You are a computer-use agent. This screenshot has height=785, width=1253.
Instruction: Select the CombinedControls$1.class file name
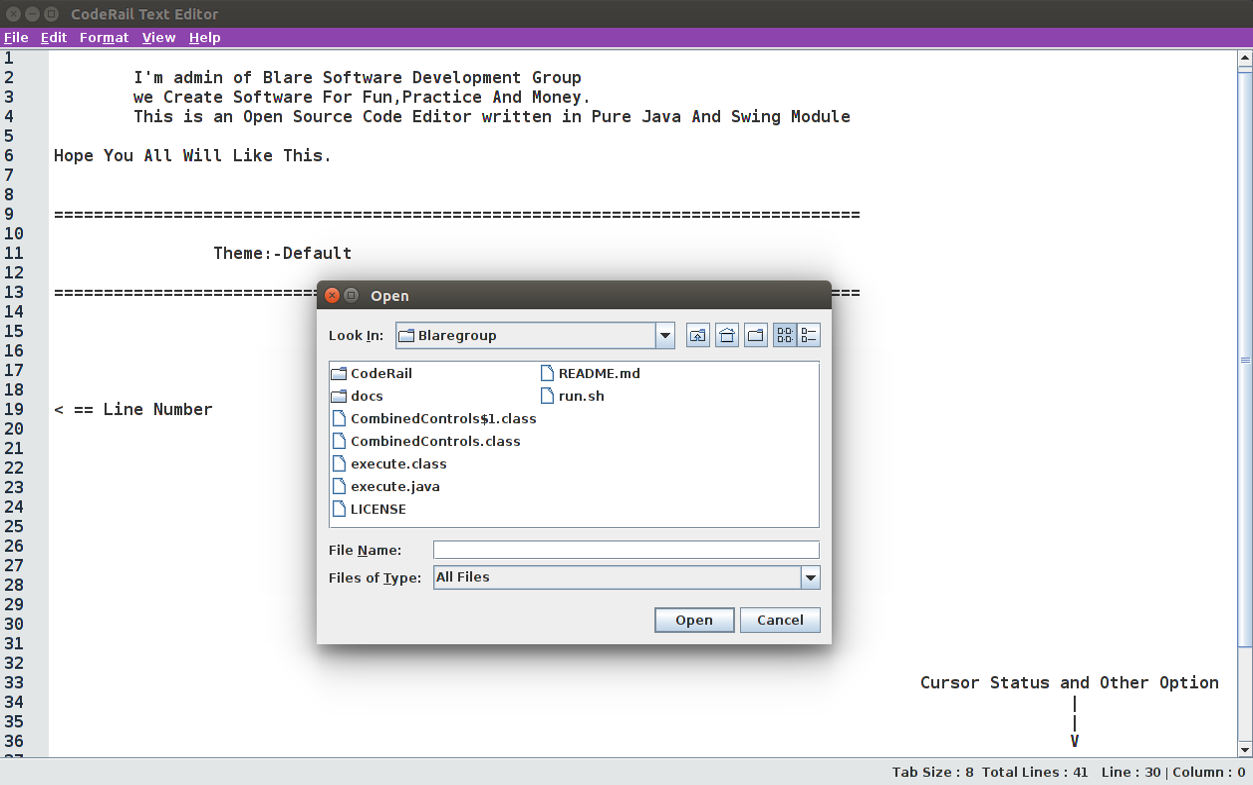pos(443,419)
